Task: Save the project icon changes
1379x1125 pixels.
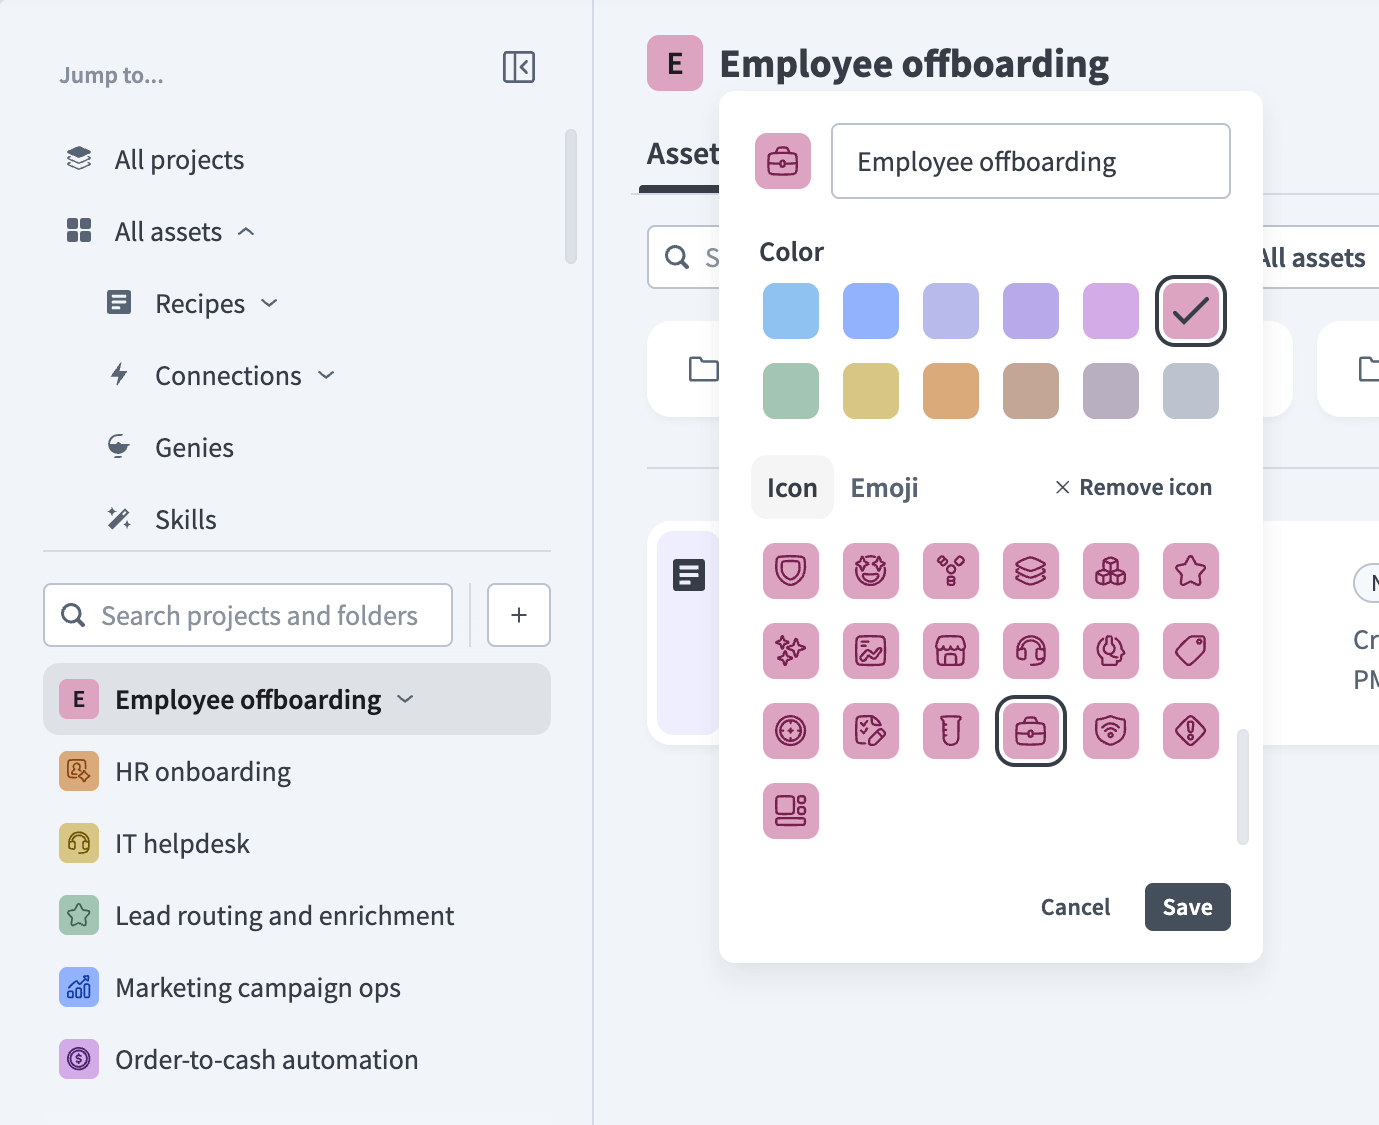Action: click(1187, 907)
